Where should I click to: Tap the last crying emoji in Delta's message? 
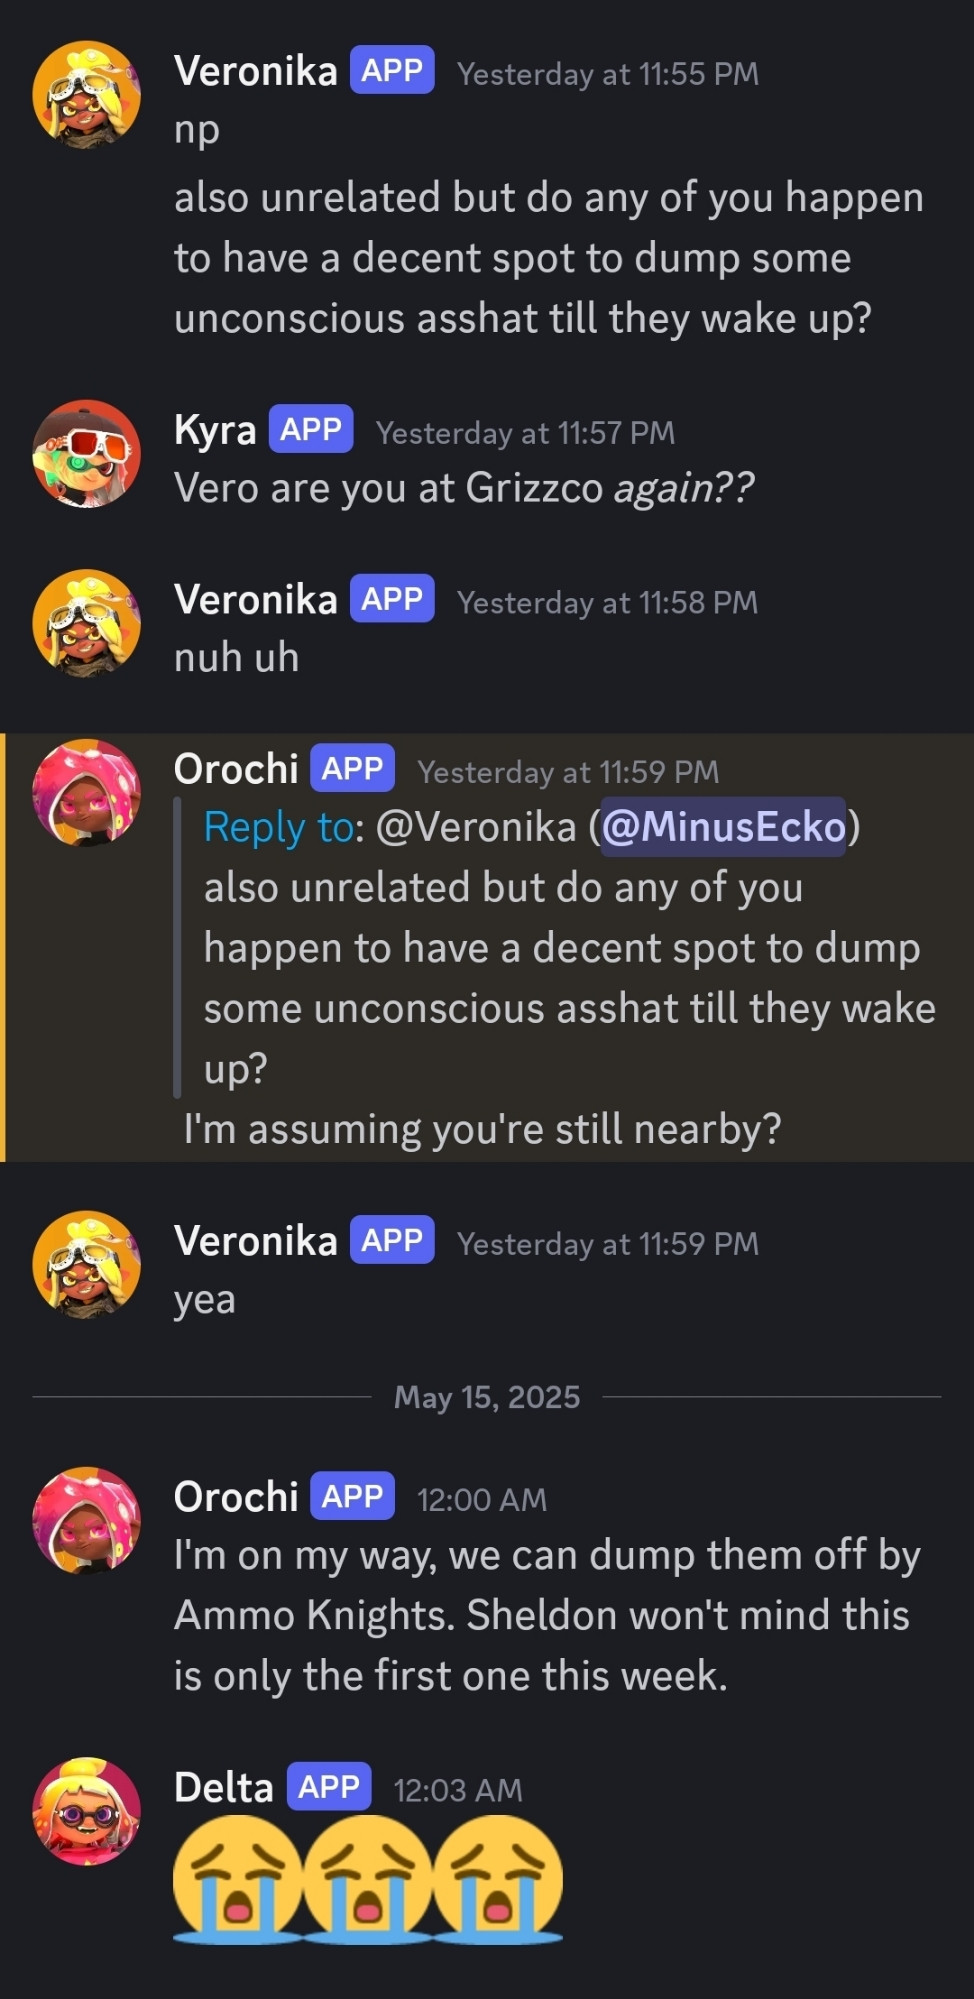497,1879
